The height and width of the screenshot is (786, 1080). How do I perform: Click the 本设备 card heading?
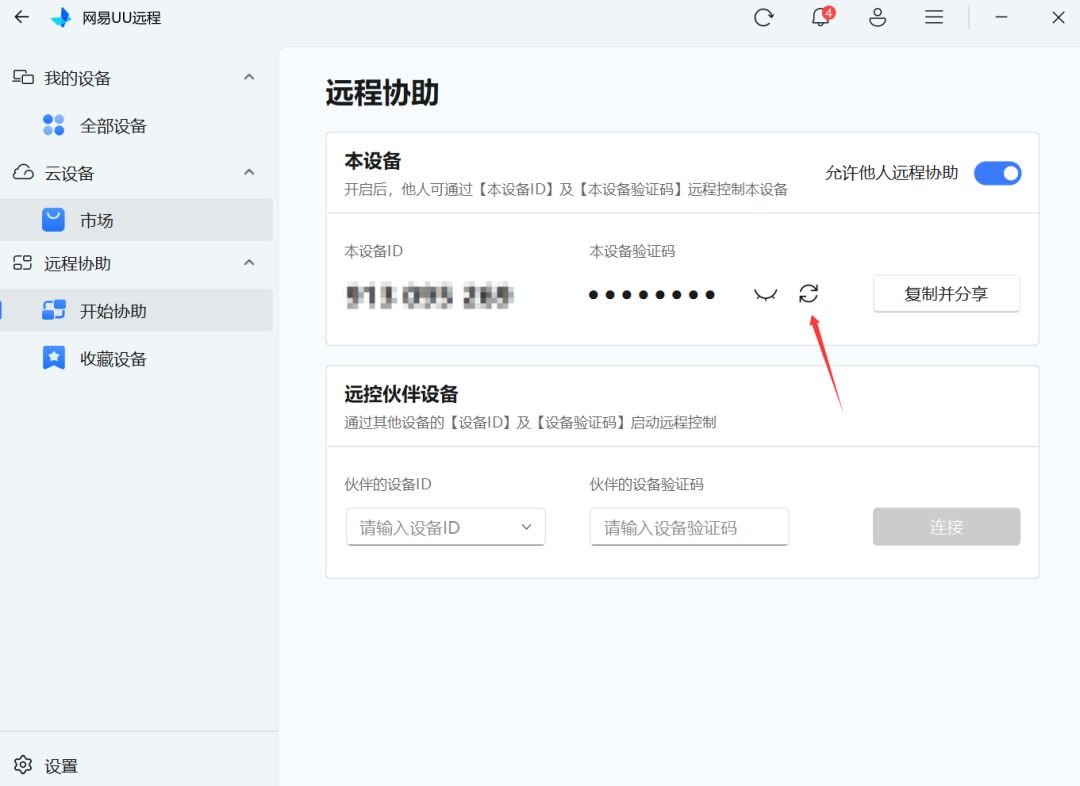tap(373, 161)
